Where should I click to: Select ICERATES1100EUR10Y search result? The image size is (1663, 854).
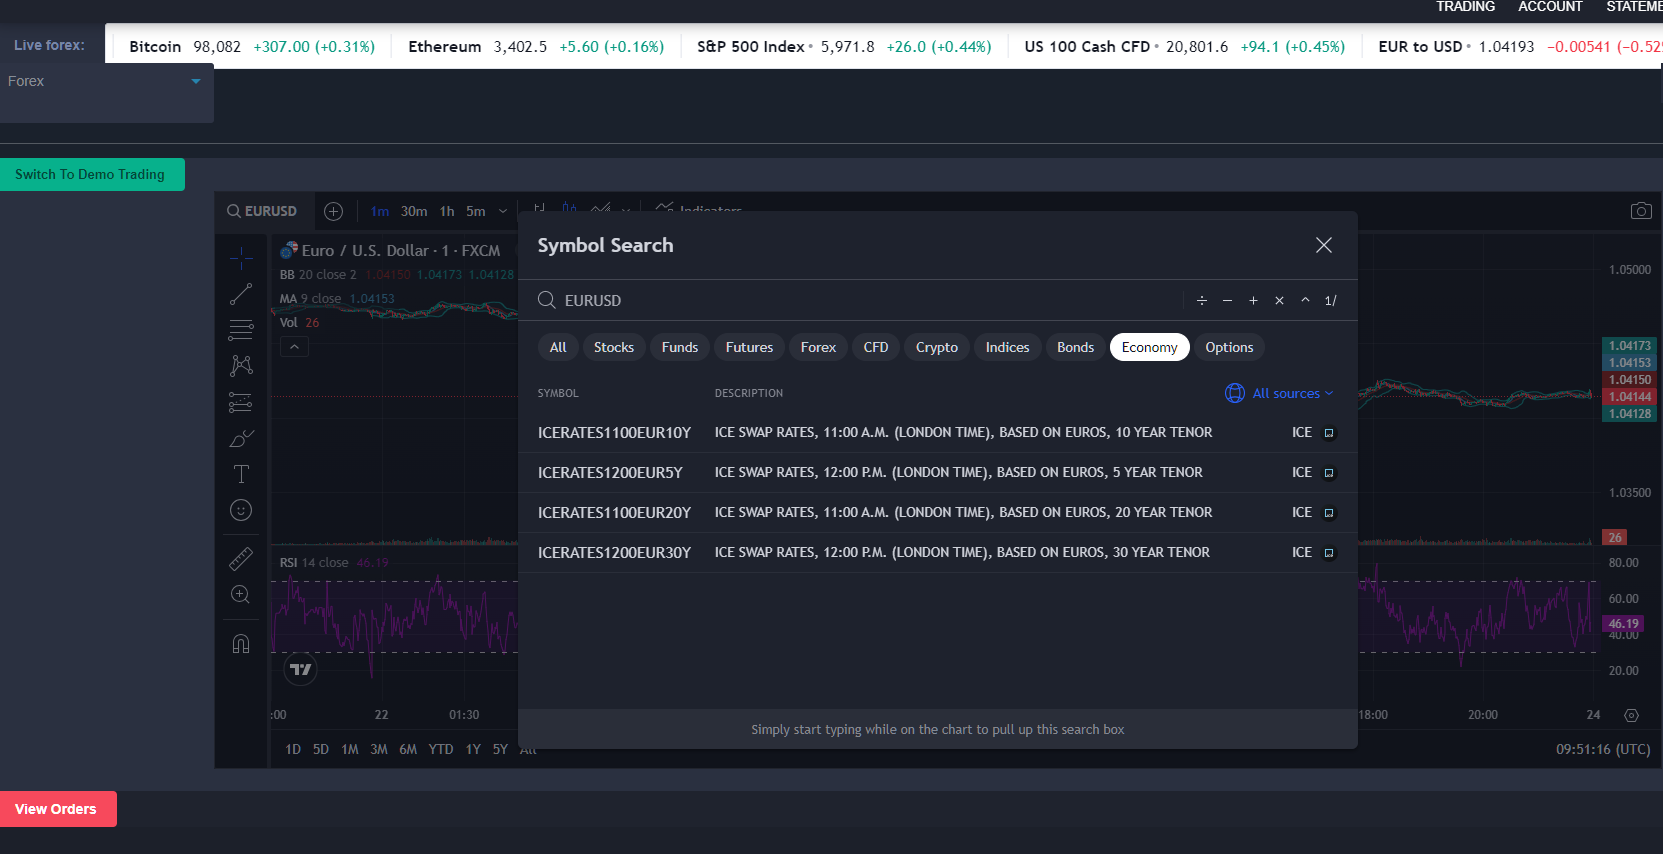tap(937, 433)
